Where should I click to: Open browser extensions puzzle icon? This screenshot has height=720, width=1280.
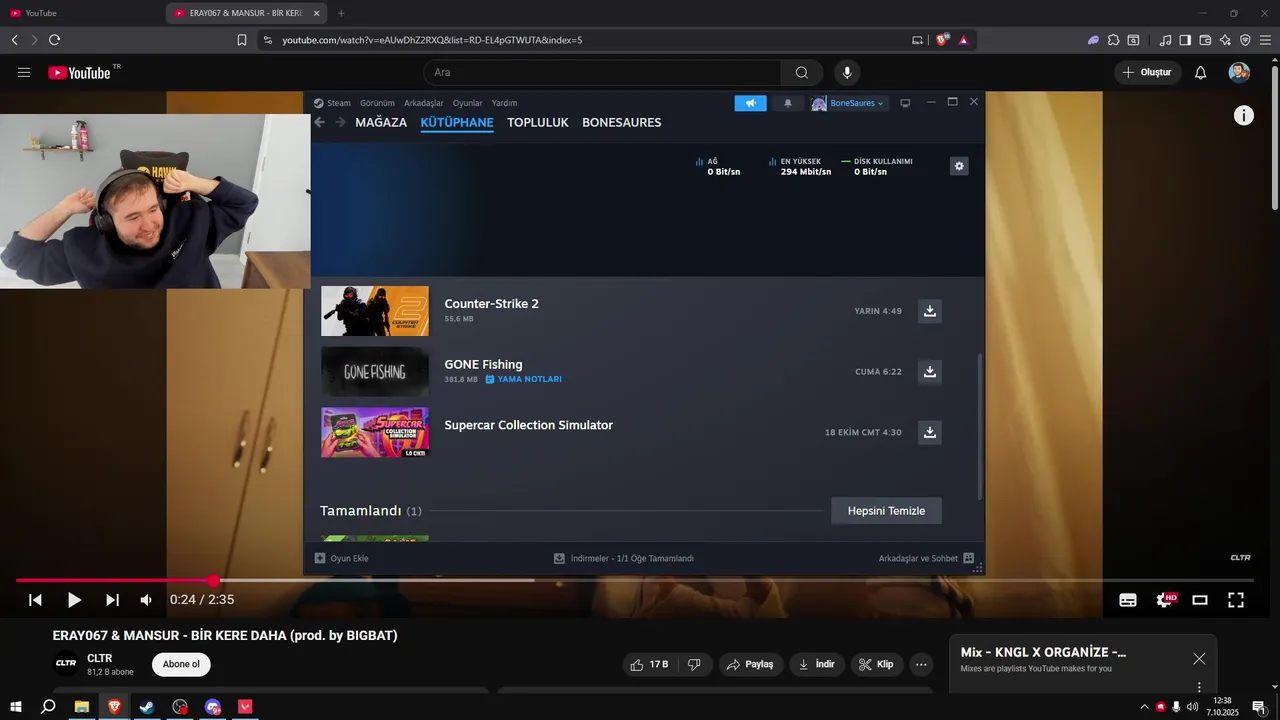point(1113,40)
